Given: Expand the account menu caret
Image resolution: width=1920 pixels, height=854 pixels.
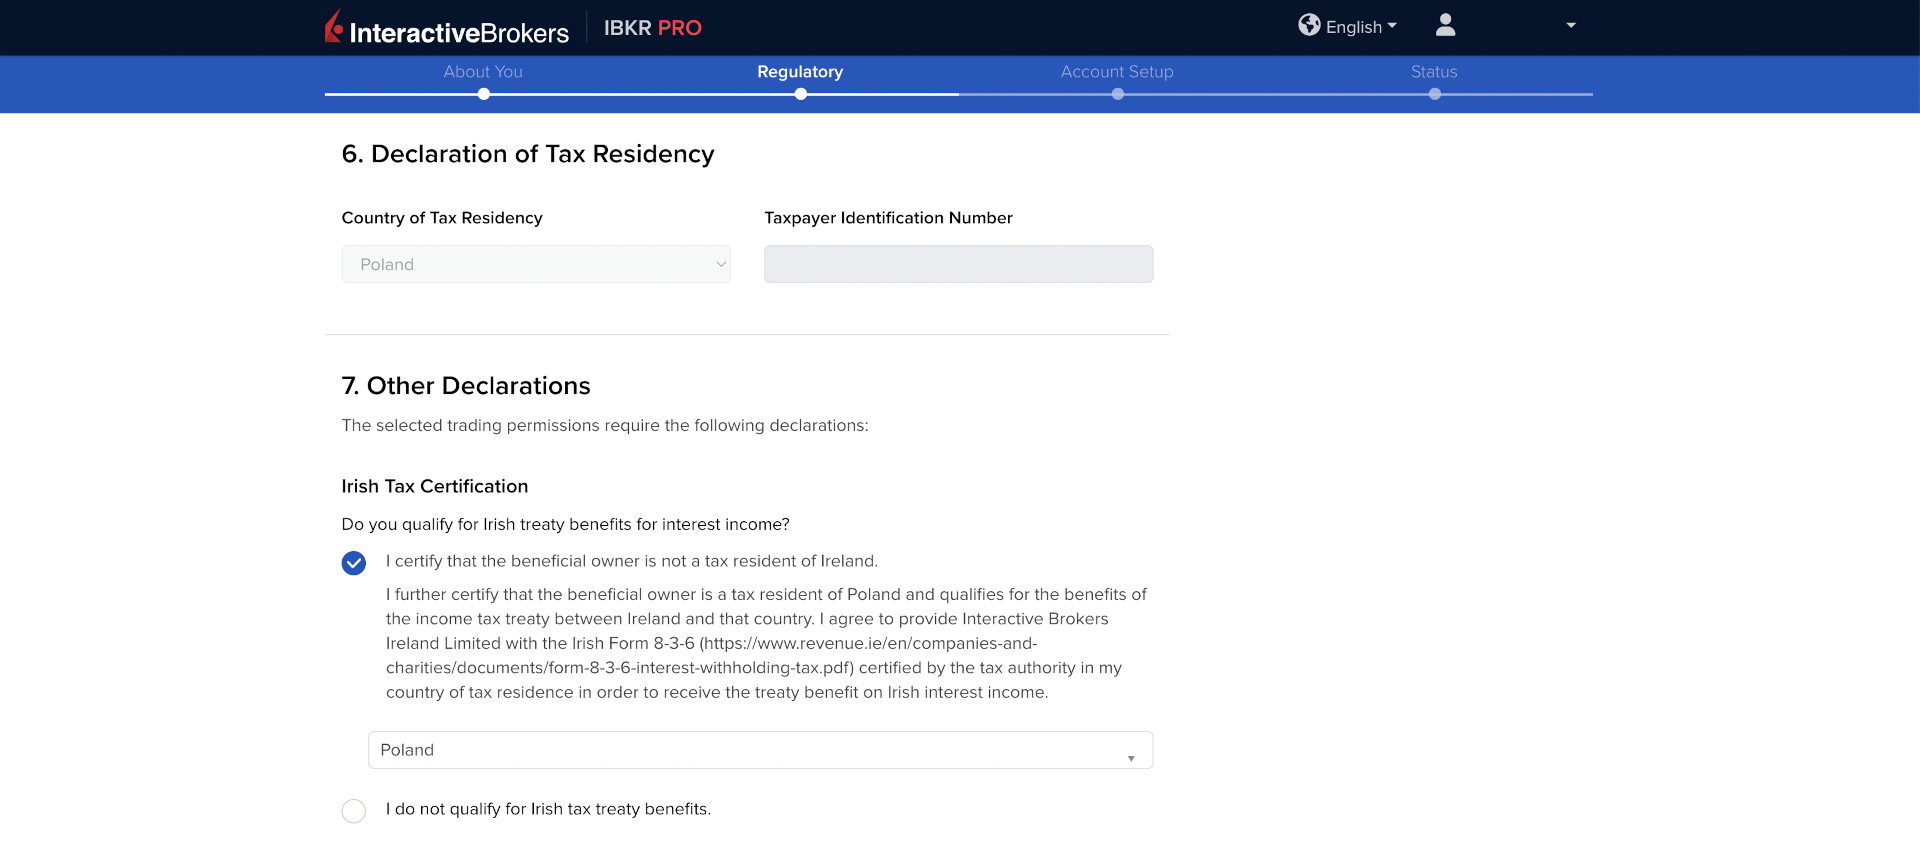Looking at the screenshot, I should click(1571, 25).
